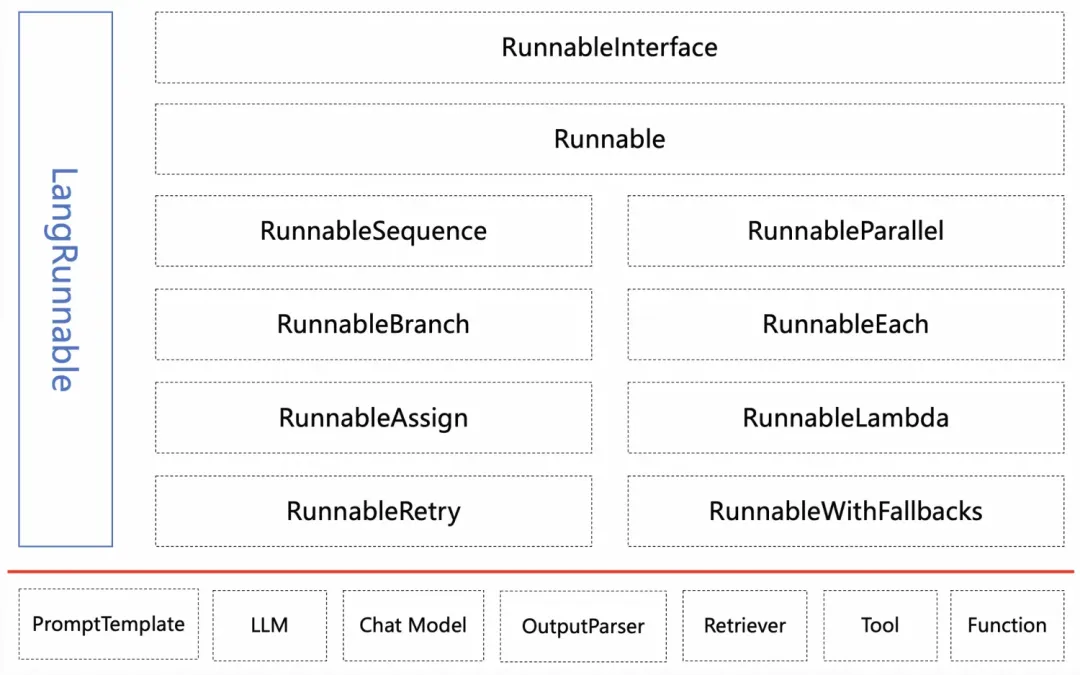Click the PromptTemplate component box
Screen dimensions: 1080x675
tap(108, 625)
